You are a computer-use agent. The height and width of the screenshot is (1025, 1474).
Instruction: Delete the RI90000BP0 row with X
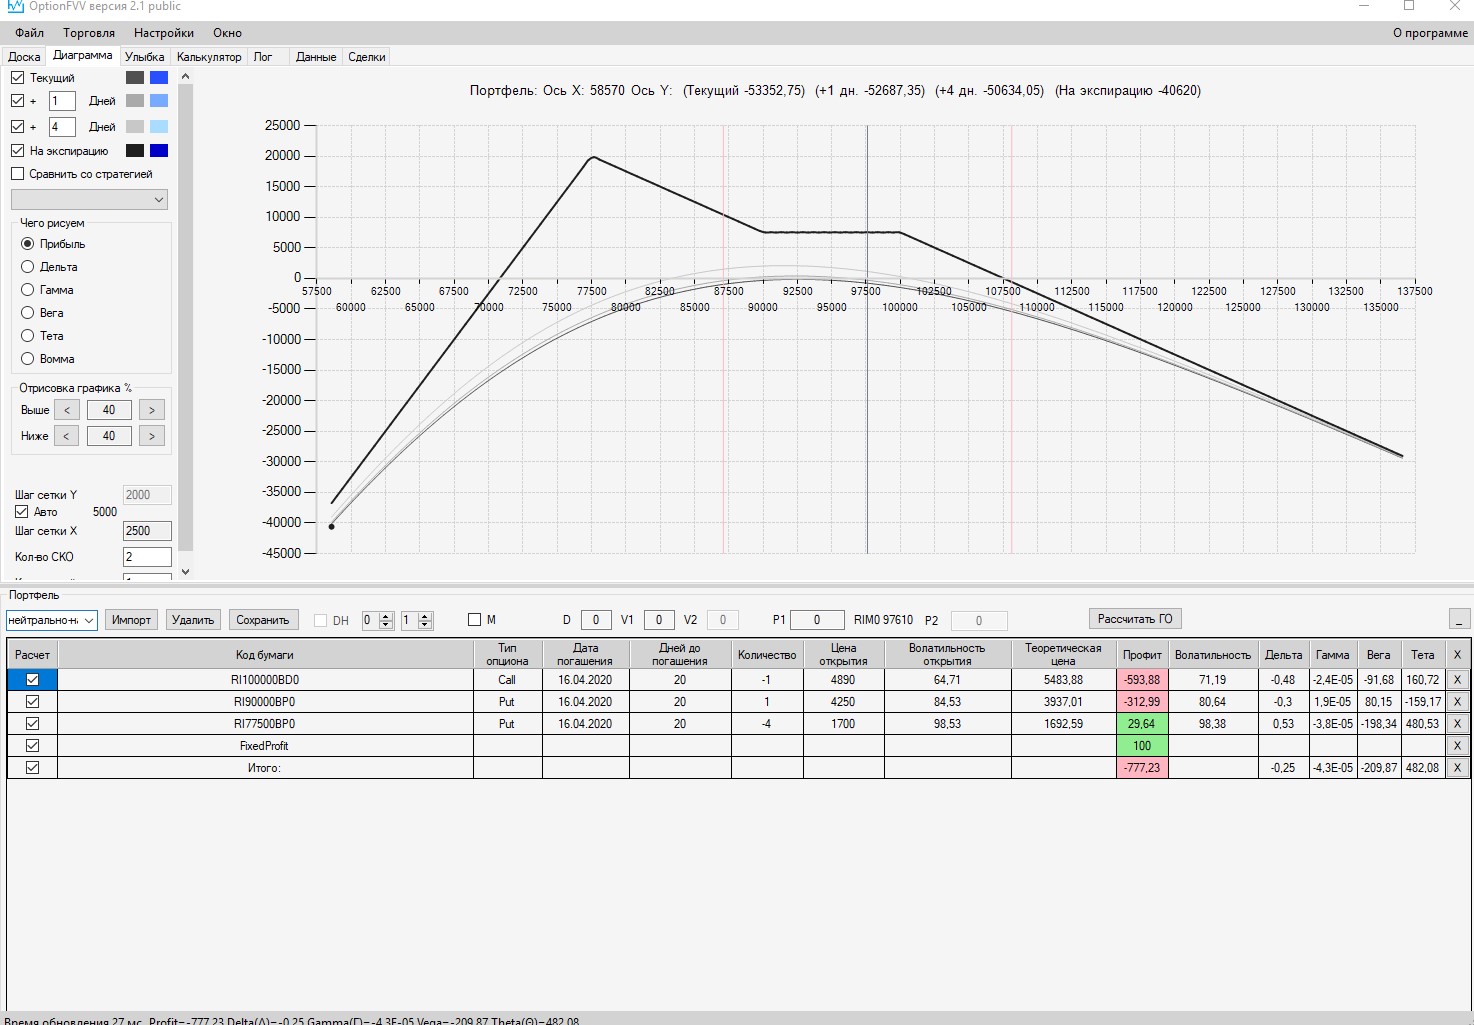pyautogui.click(x=1457, y=702)
